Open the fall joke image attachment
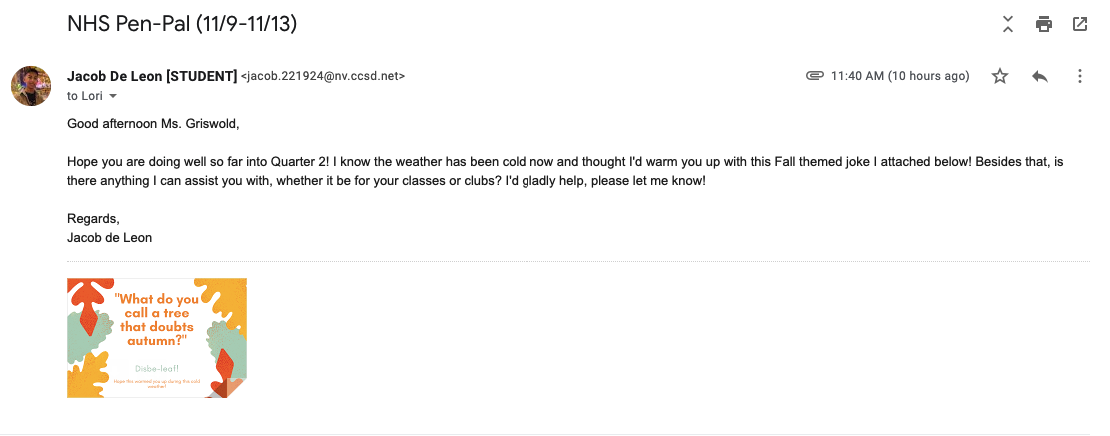 [157, 338]
